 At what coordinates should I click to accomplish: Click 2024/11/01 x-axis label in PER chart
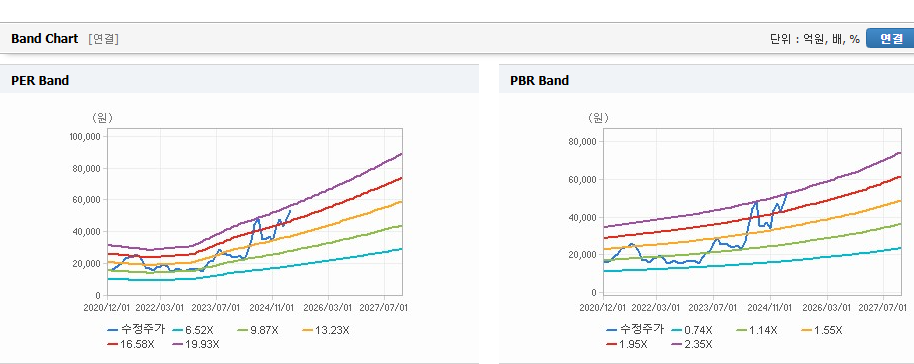point(272,307)
